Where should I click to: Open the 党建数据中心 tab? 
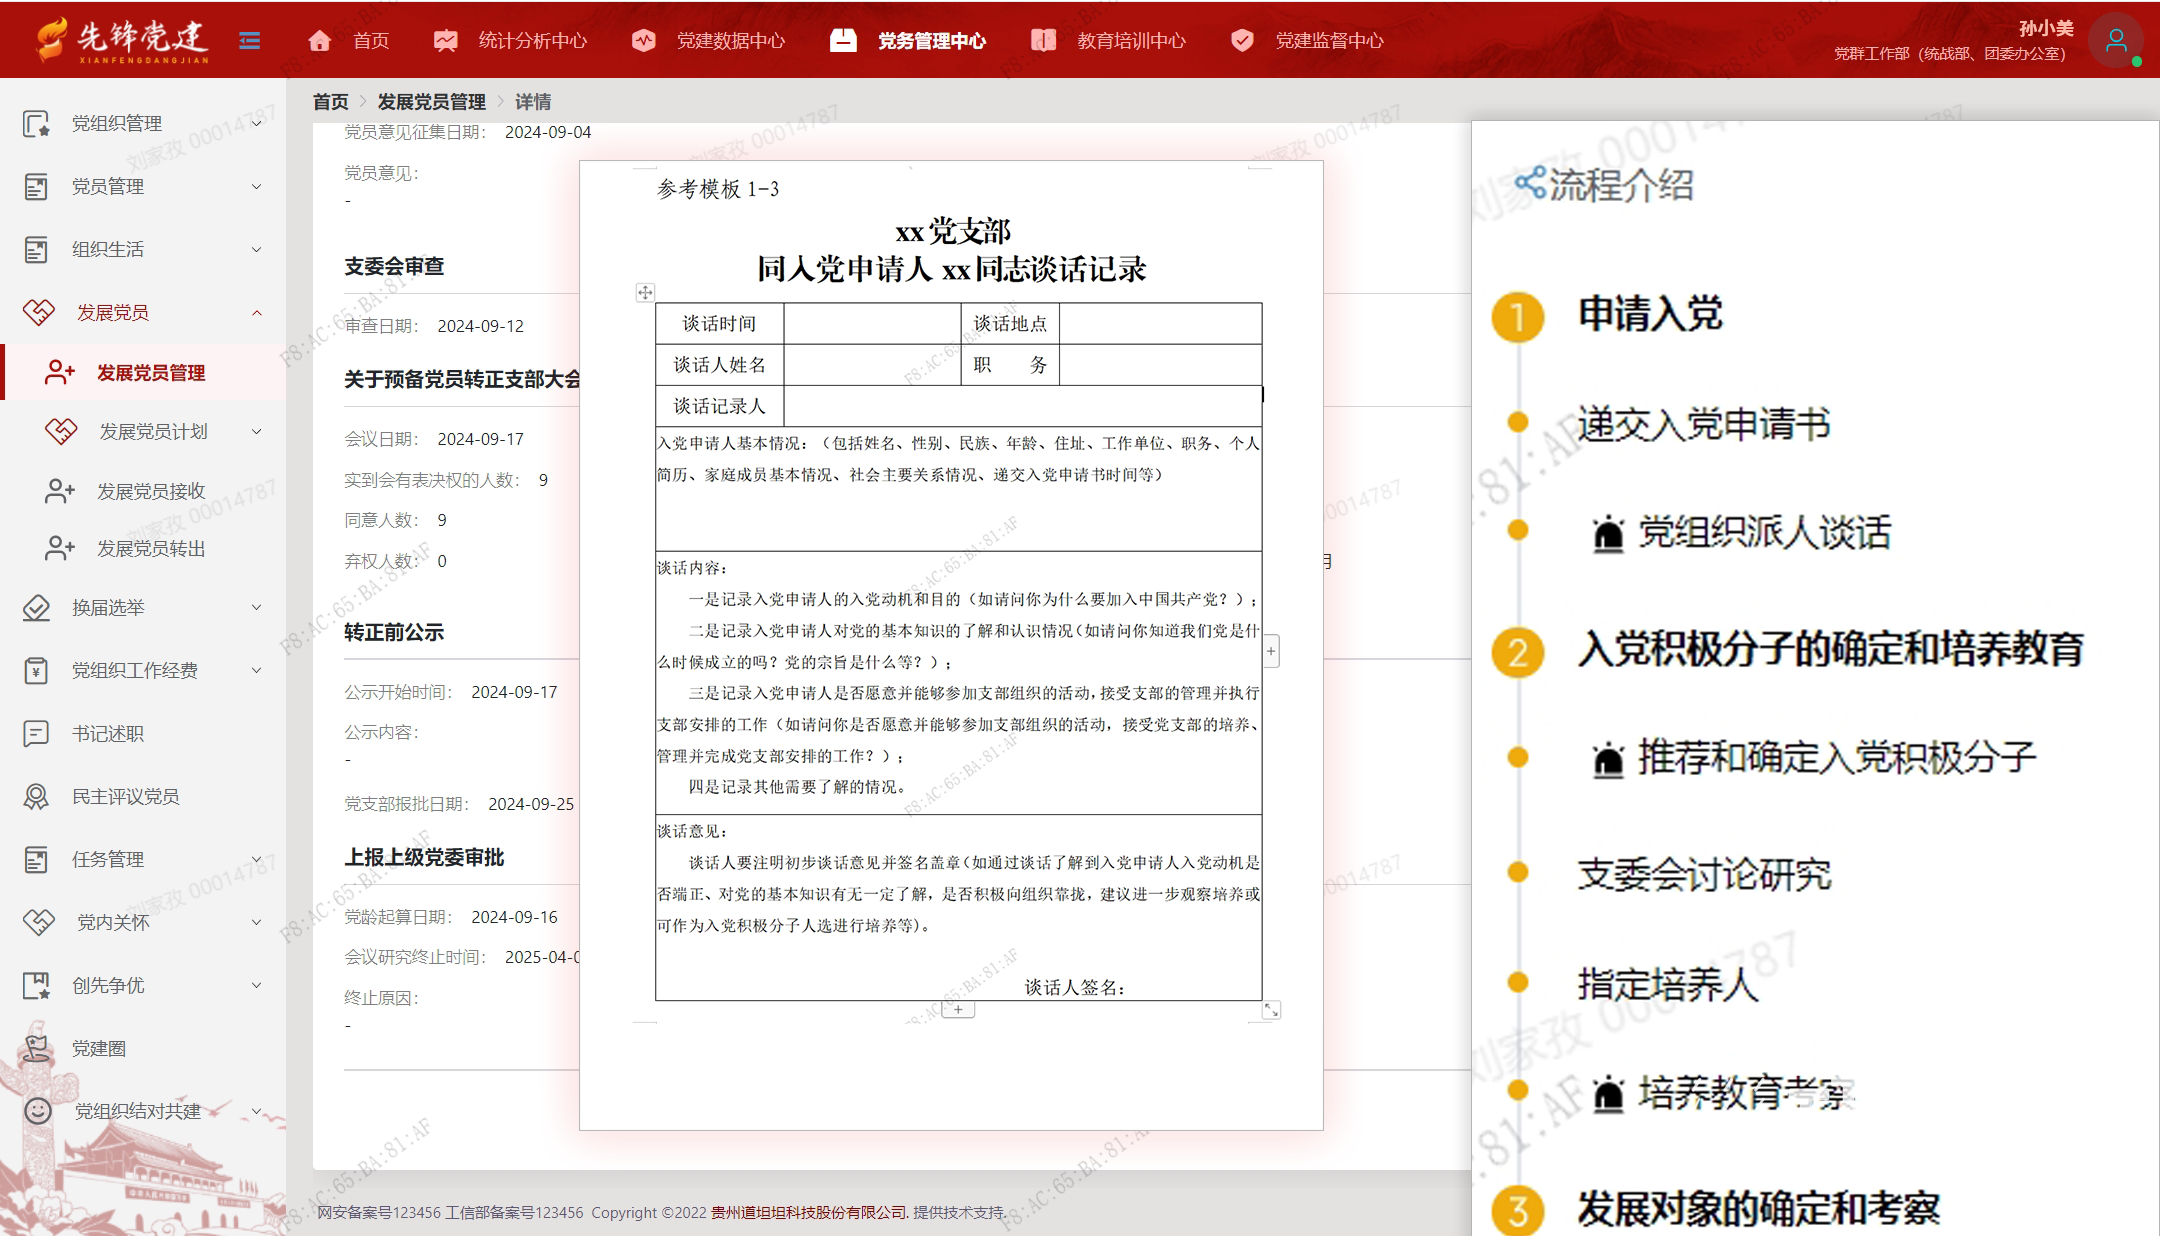pos(731,41)
